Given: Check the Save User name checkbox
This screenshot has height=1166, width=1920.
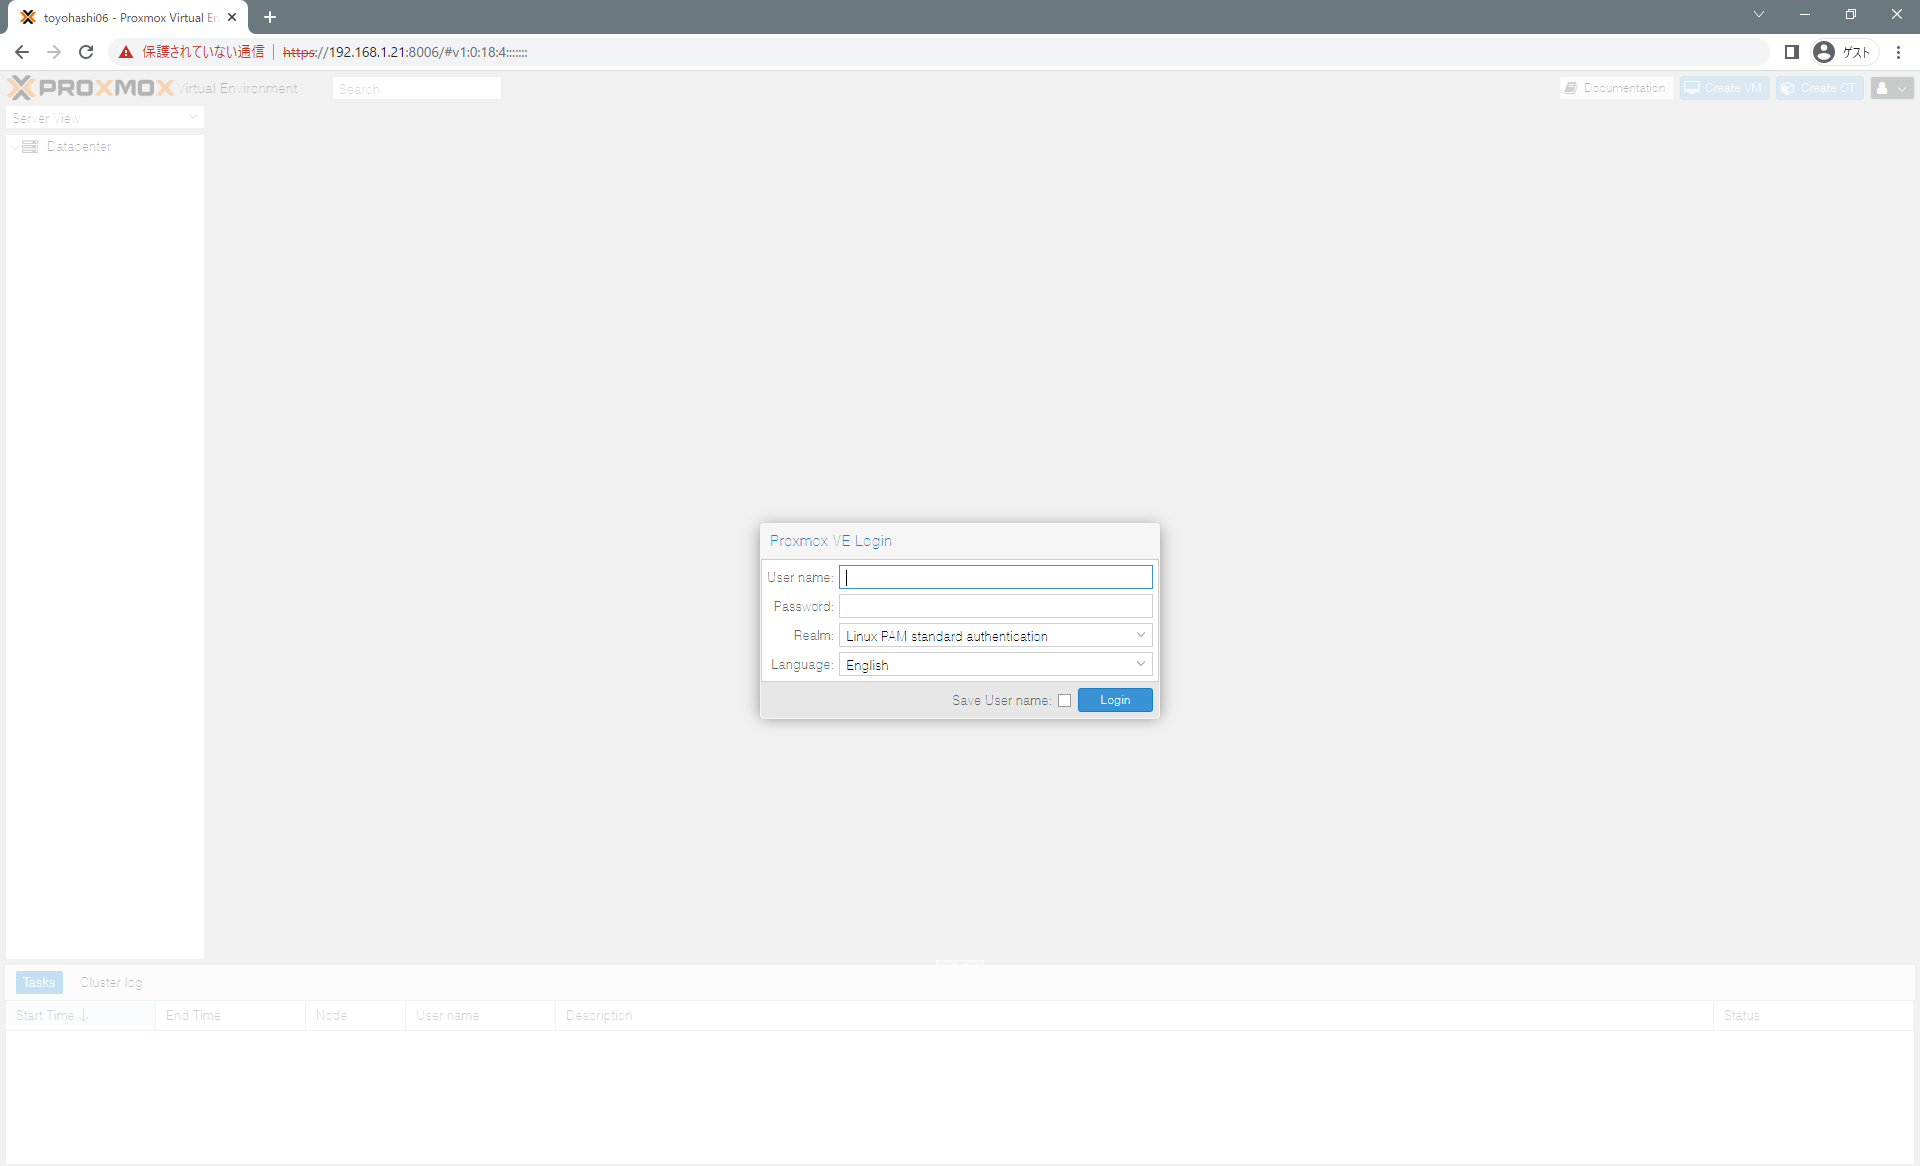Looking at the screenshot, I should [1064, 700].
